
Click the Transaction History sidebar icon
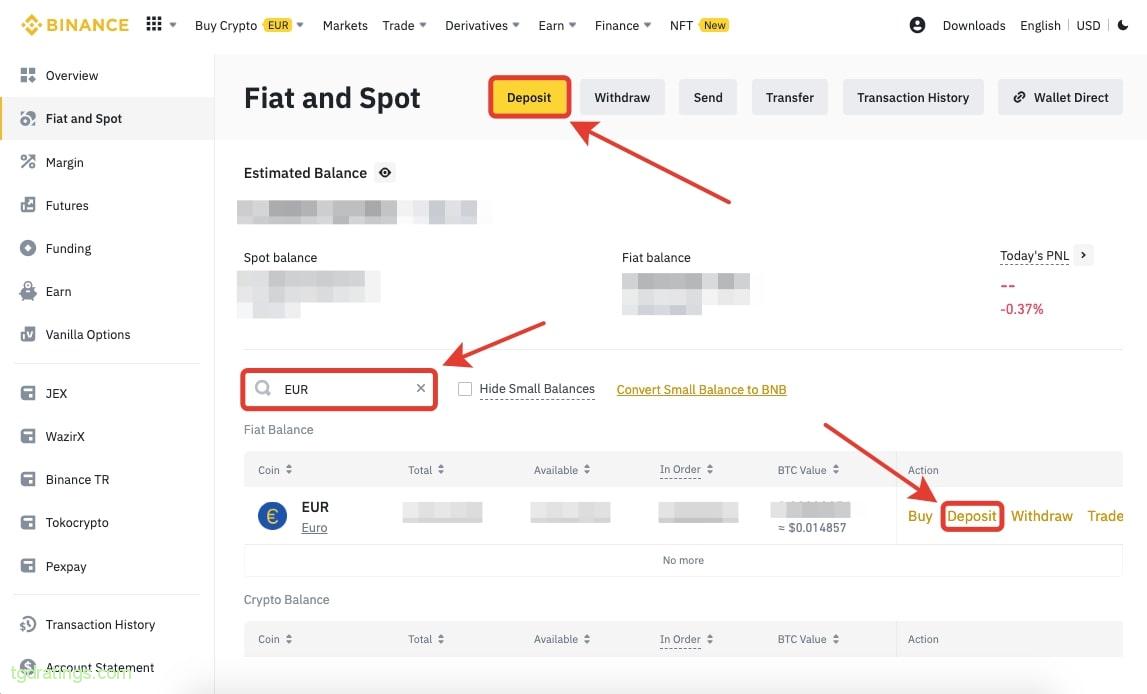pyautogui.click(x=28, y=624)
